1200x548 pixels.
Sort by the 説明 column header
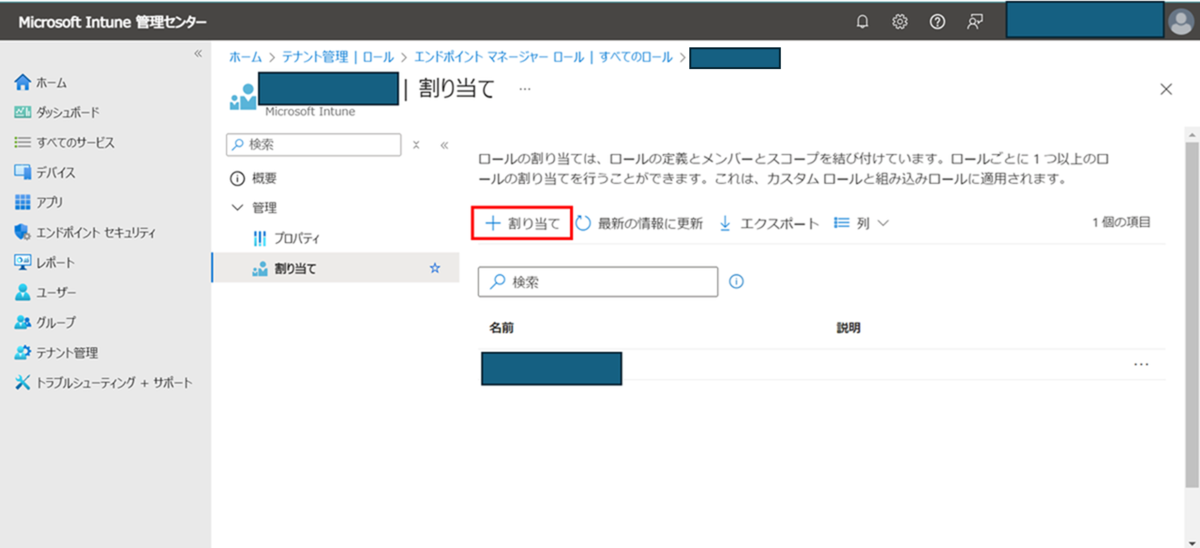coord(848,328)
